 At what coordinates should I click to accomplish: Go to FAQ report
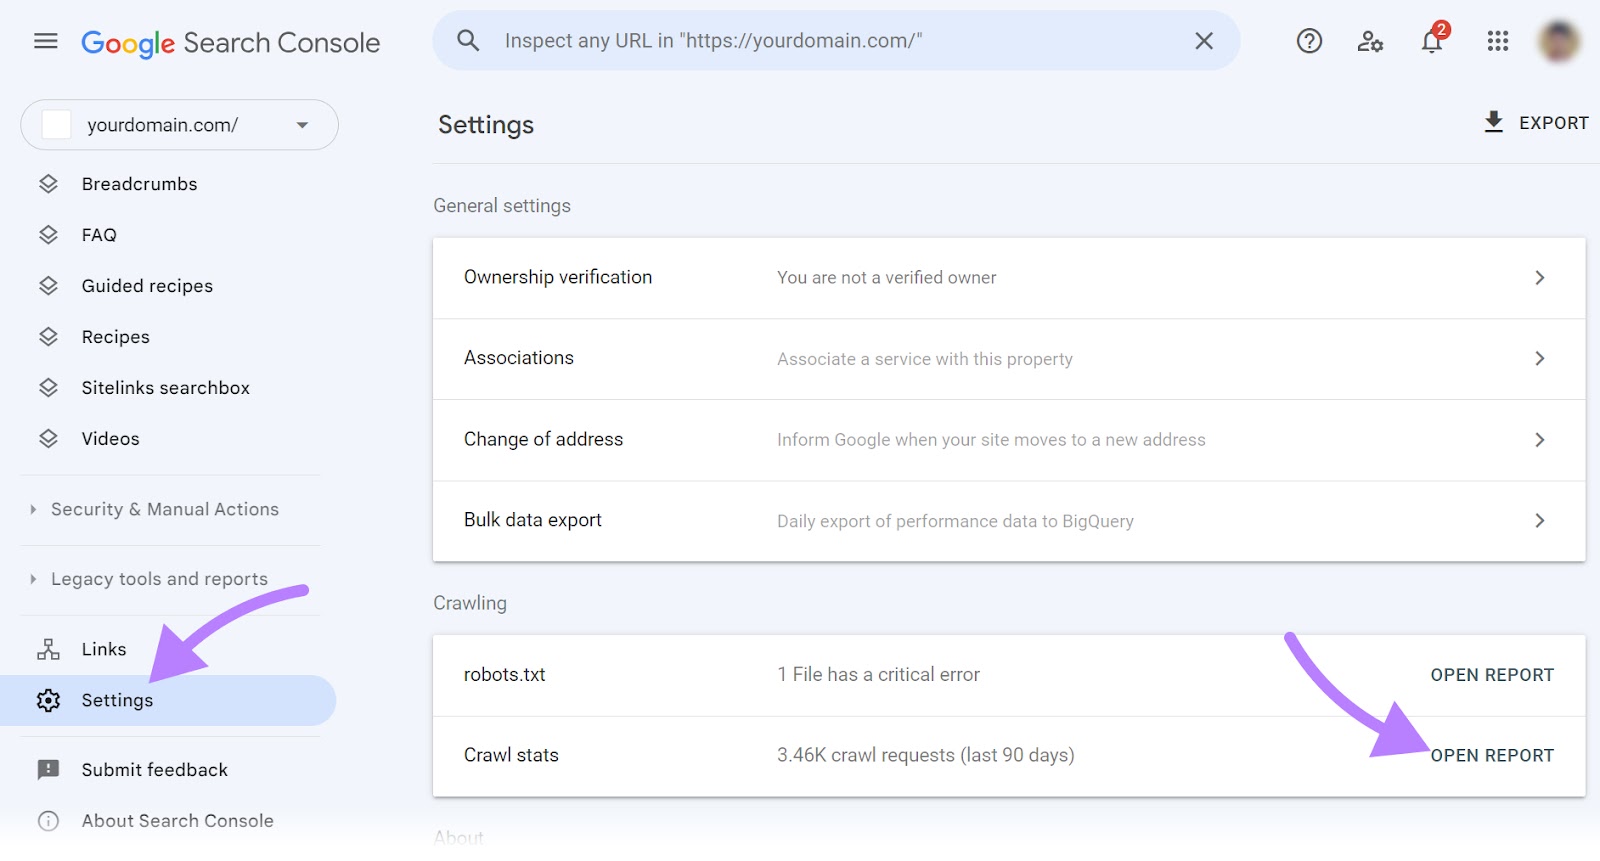(x=99, y=235)
